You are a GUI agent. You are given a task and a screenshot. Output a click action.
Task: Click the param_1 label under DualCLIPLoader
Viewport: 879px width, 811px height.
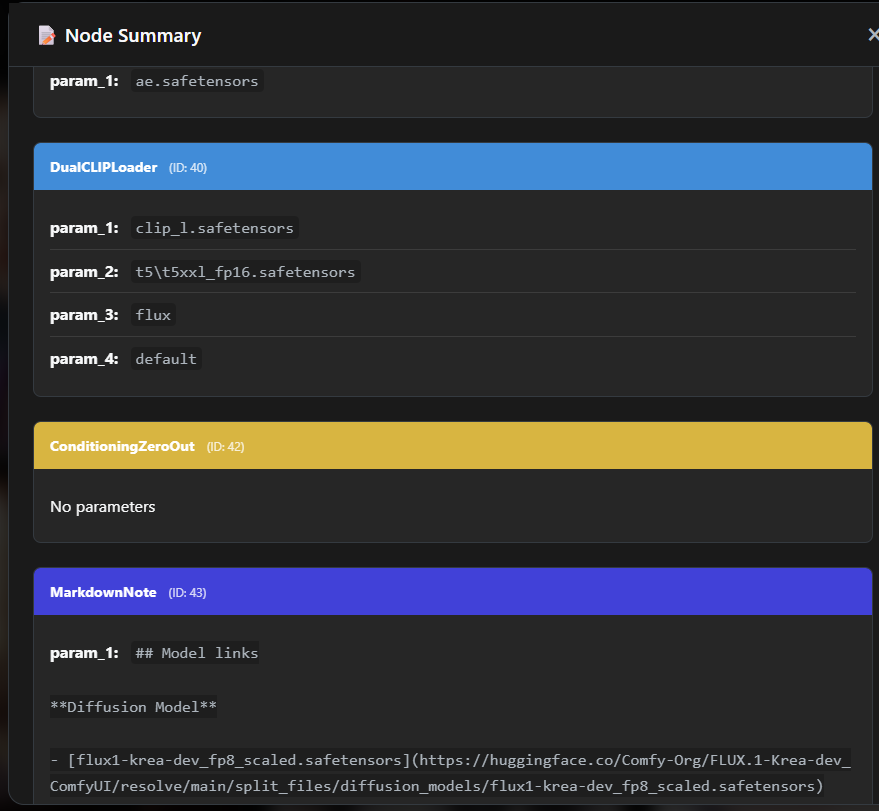coord(84,227)
